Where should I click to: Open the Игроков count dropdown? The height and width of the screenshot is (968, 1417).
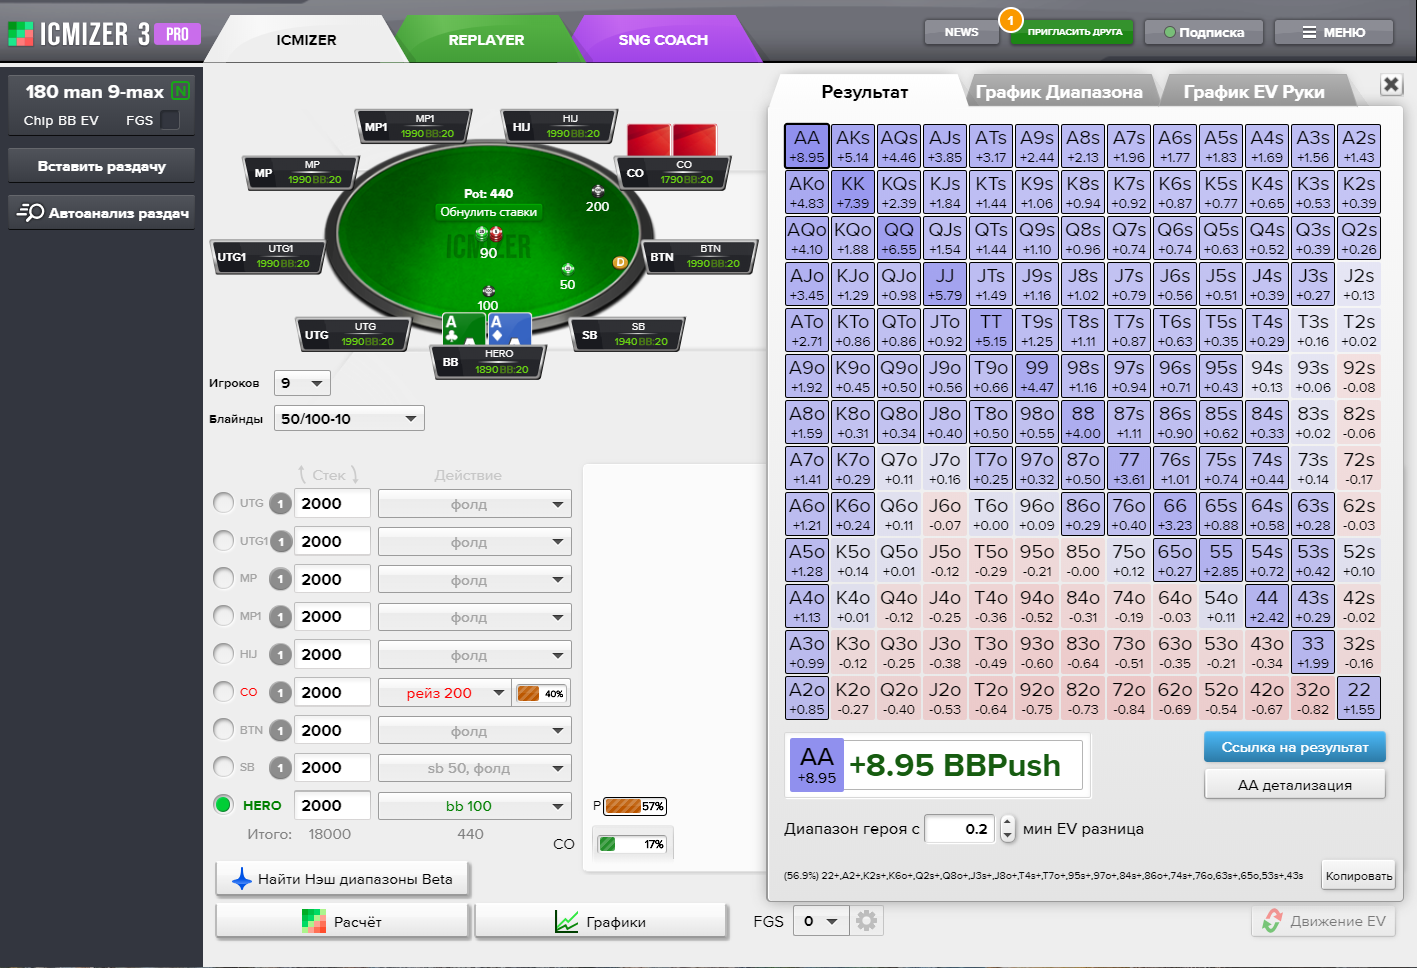(x=302, y=383)
